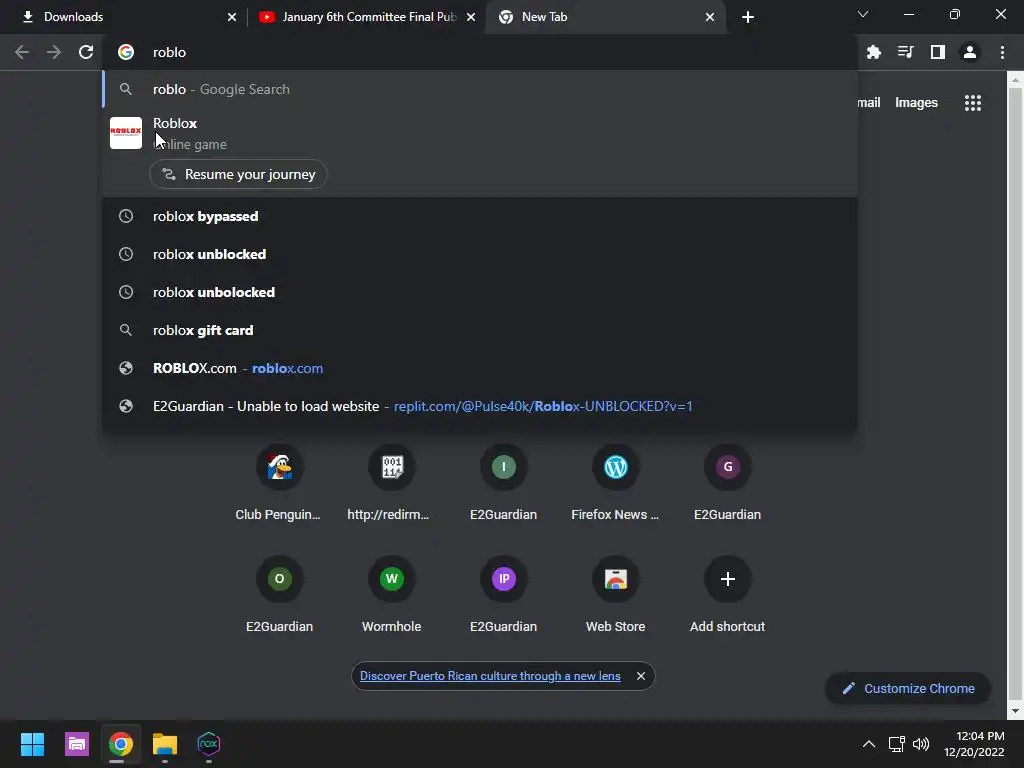Open Chrome's three-dot menu
This screenshot has width=1024, height=768.
pos(1002,52)
